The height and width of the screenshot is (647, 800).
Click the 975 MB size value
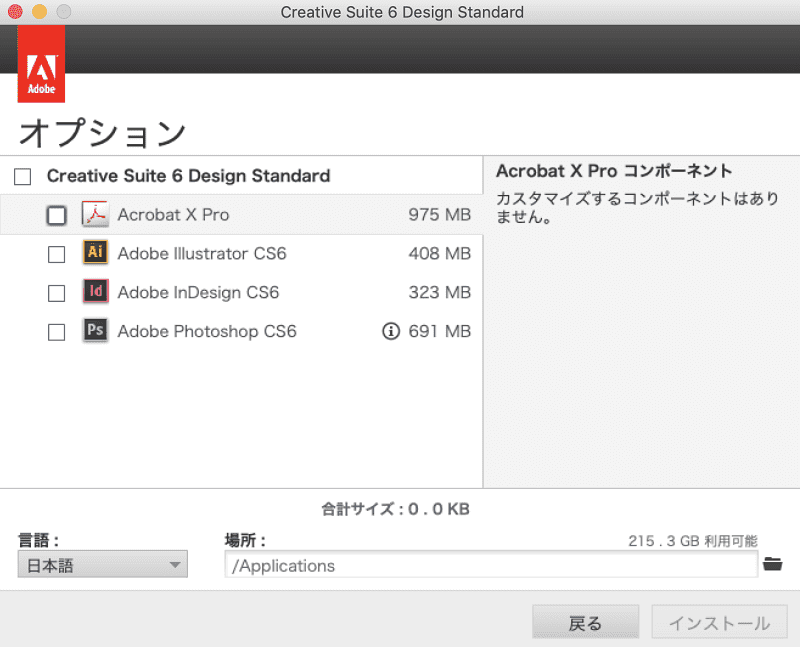(x=439, y=215)
